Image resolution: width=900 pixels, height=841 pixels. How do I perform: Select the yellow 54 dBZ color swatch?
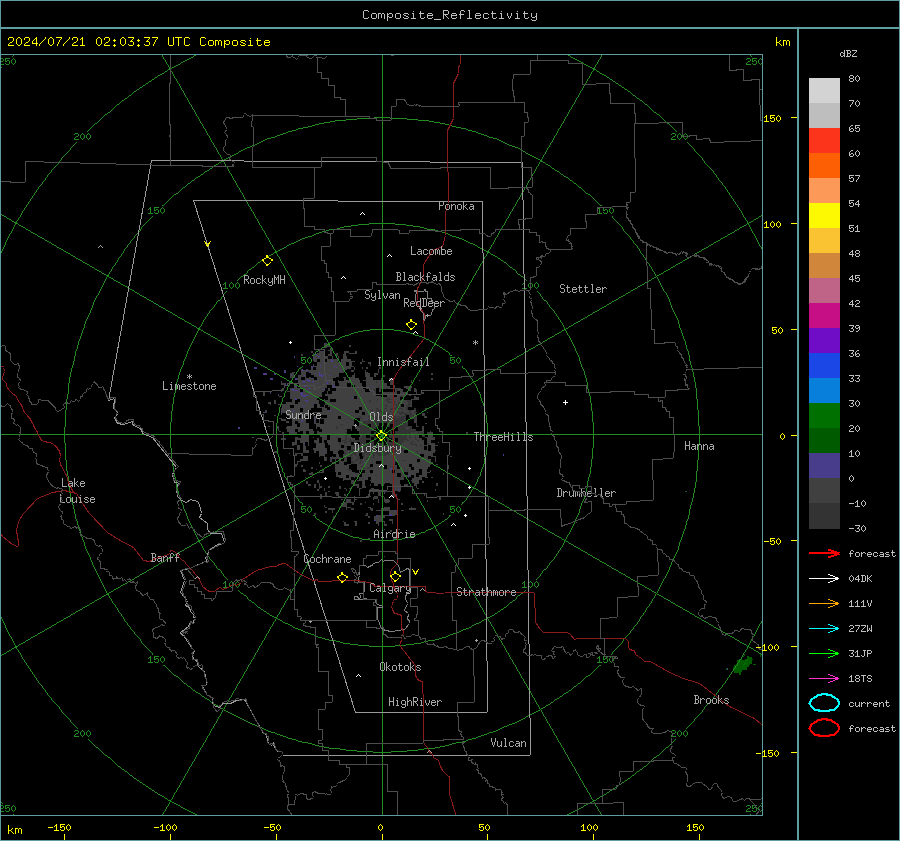(x=824, y=216)
